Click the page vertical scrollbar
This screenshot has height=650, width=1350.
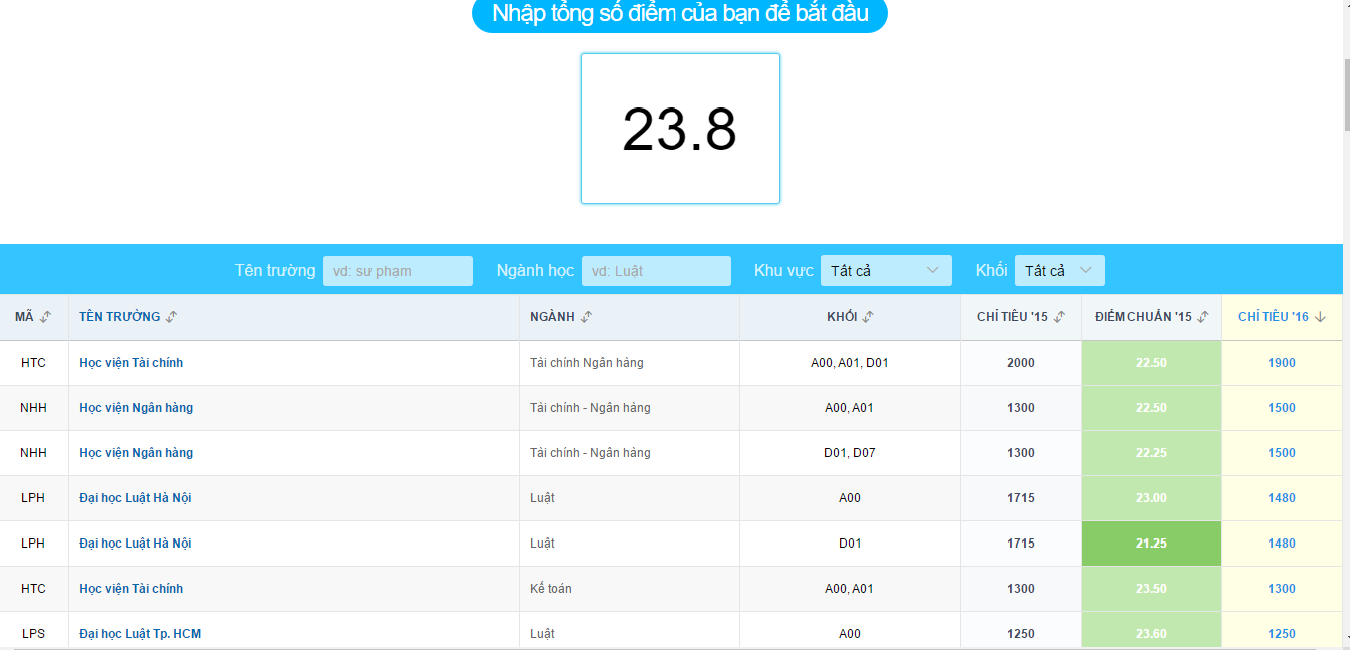(1346, 95)
